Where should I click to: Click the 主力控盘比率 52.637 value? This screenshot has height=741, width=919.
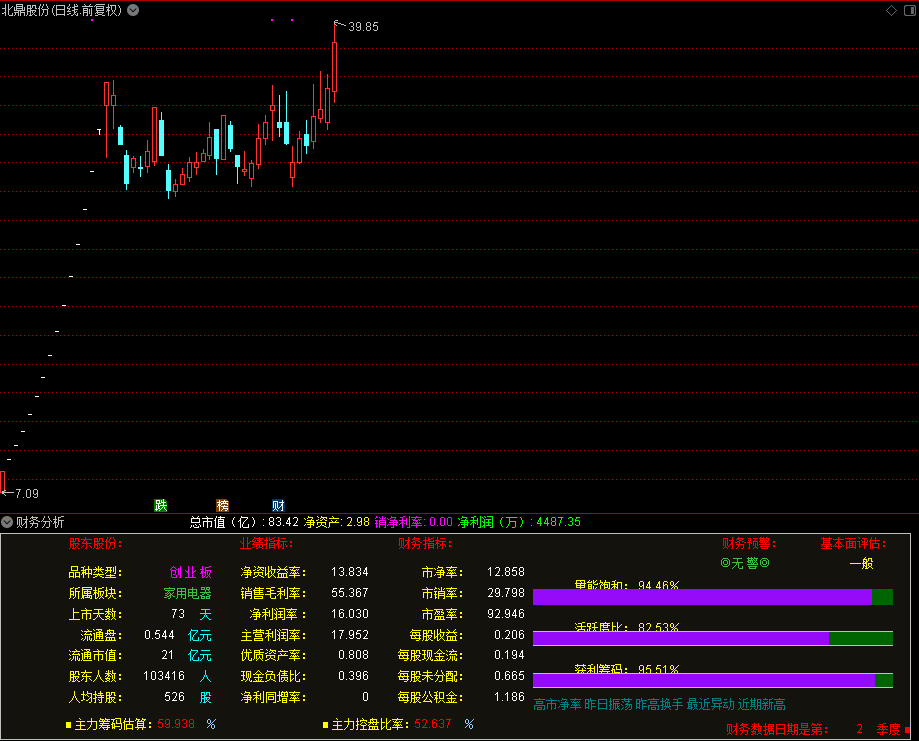click(x=433, y=724)
